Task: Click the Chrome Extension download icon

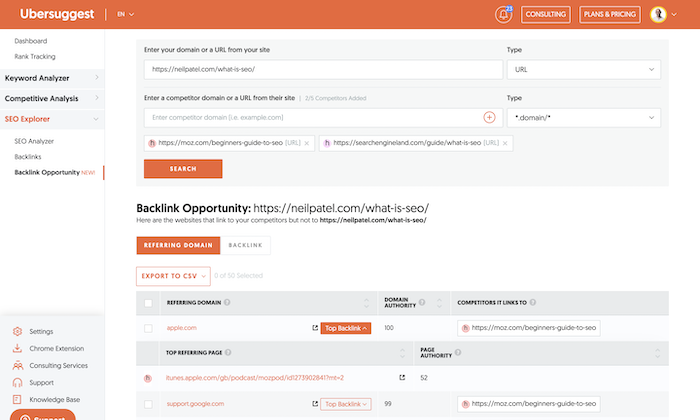Action: click(17, 348)
